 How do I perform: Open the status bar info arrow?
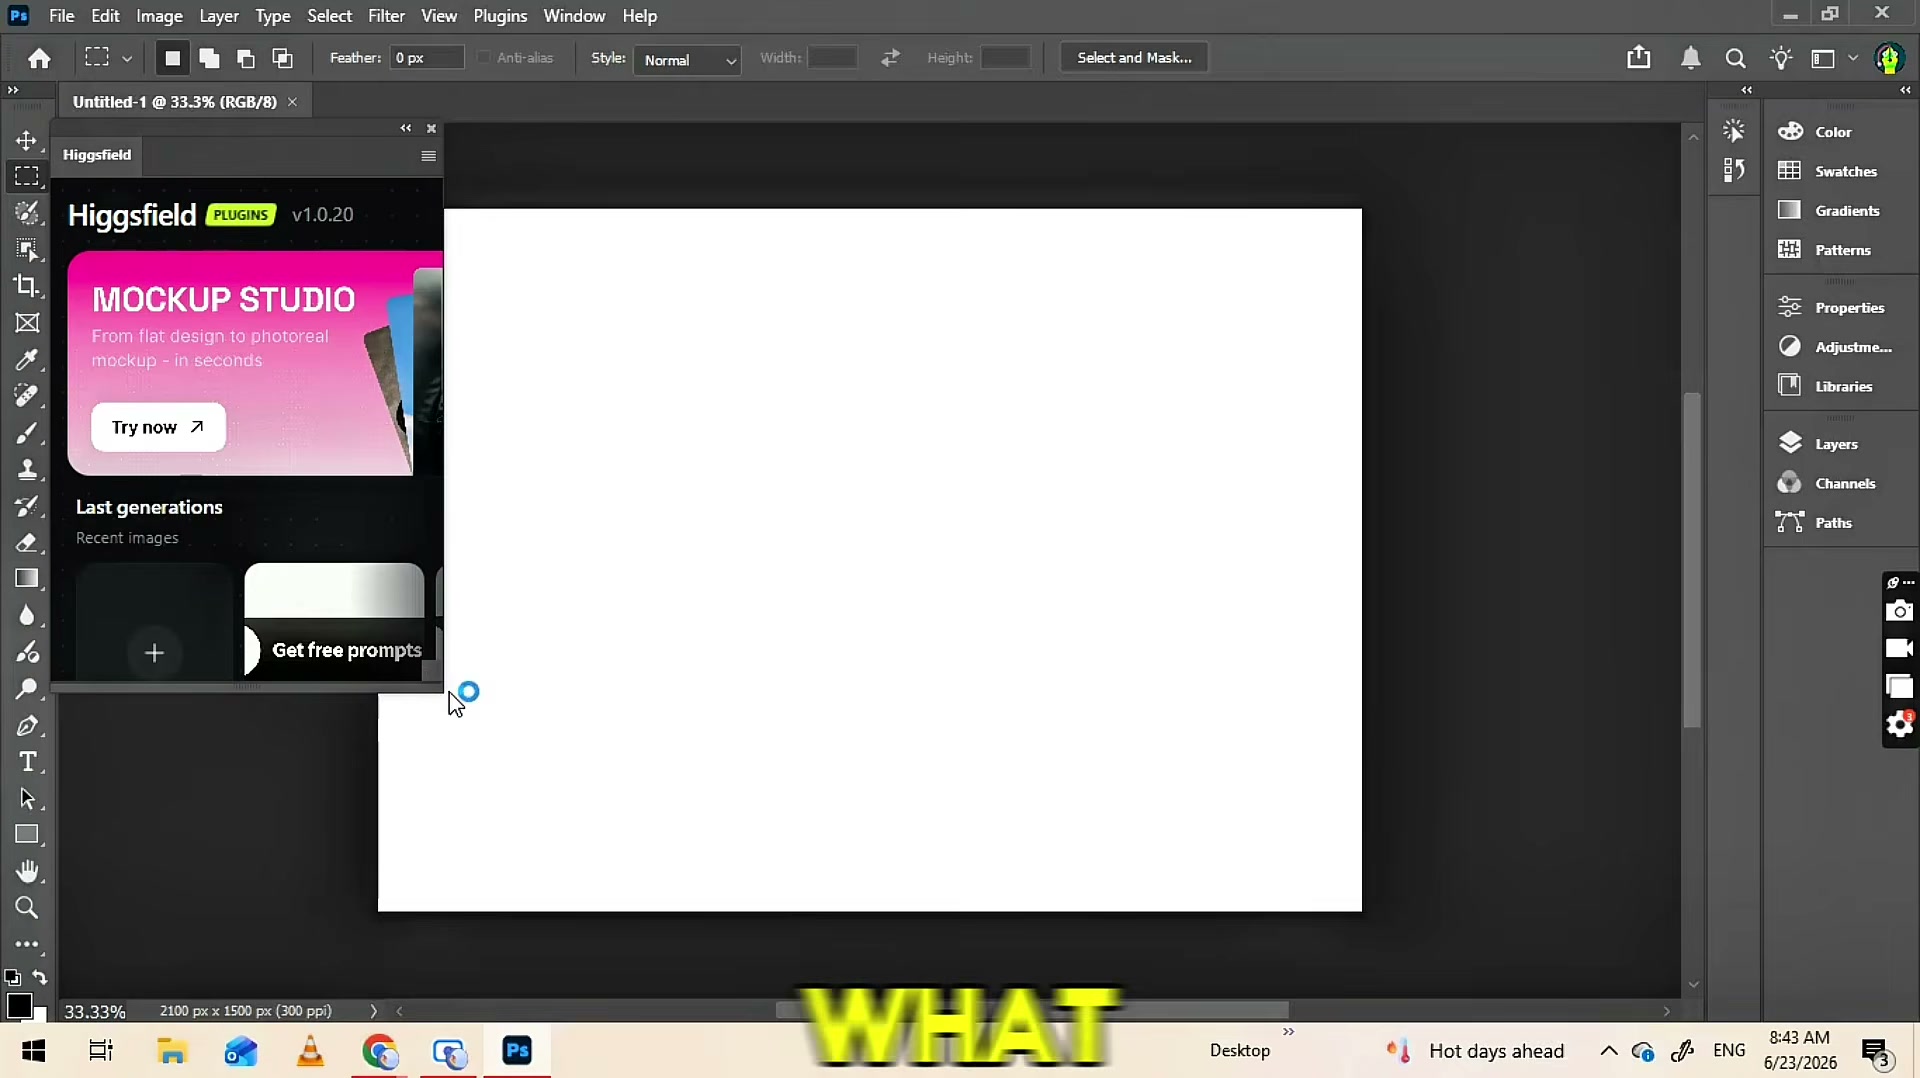[x=373, y=1011]
